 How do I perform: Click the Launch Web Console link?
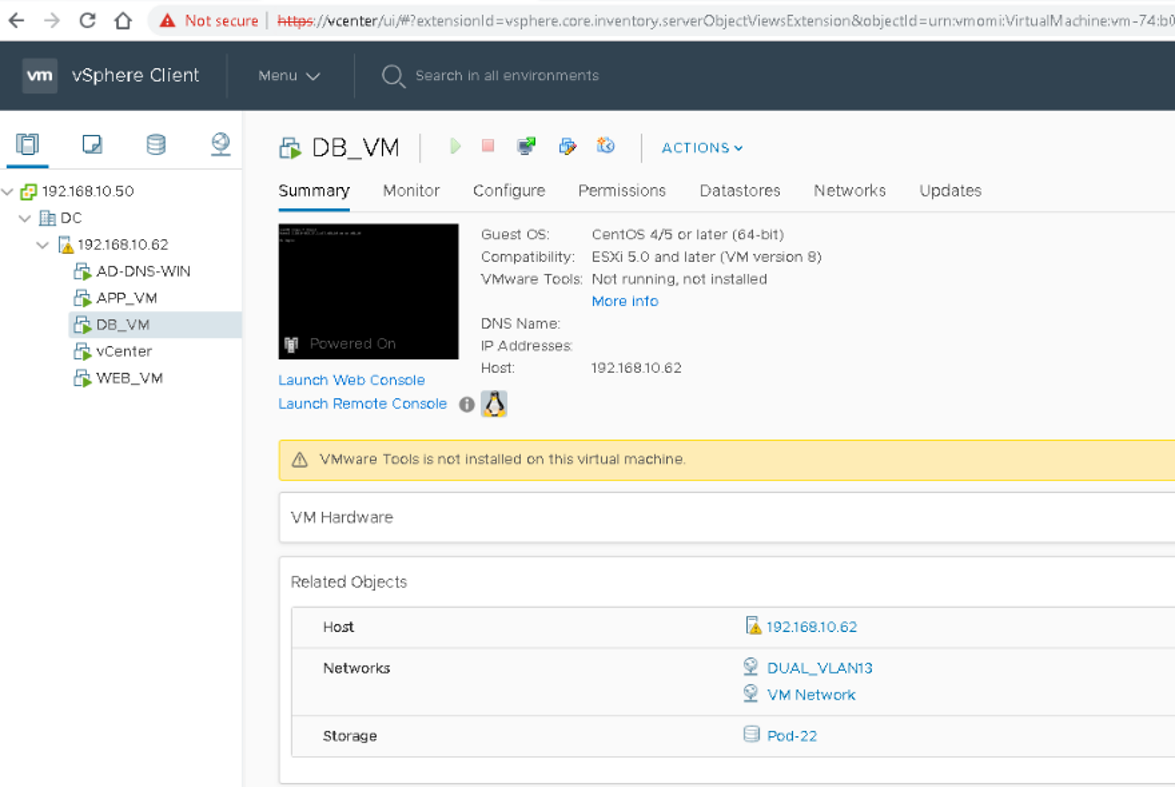351,380
